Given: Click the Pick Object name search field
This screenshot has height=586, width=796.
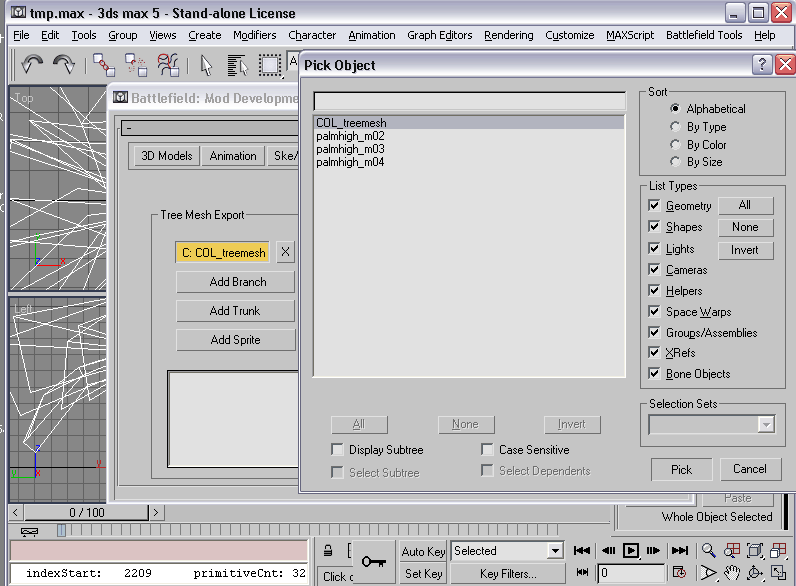Looking at the screenshot, I should click(x=469, y=101).
